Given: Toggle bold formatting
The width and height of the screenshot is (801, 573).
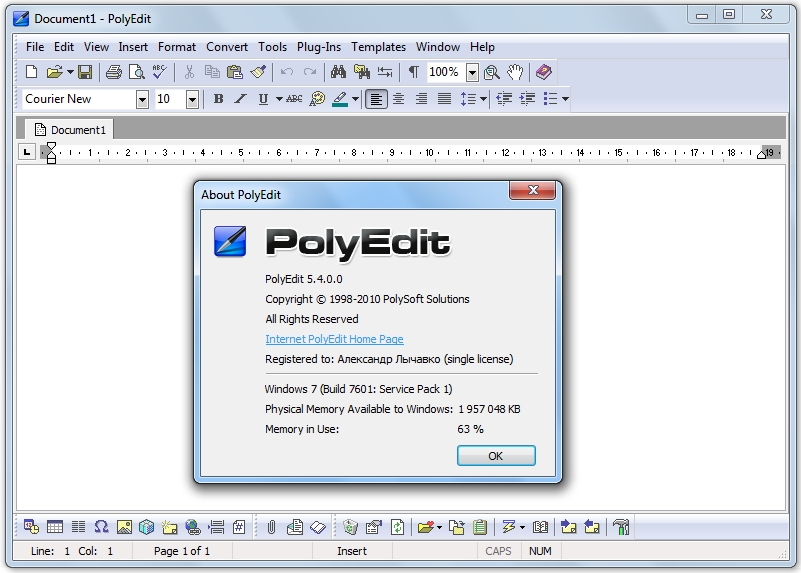Looking at the screenshot, I should 219,99.
